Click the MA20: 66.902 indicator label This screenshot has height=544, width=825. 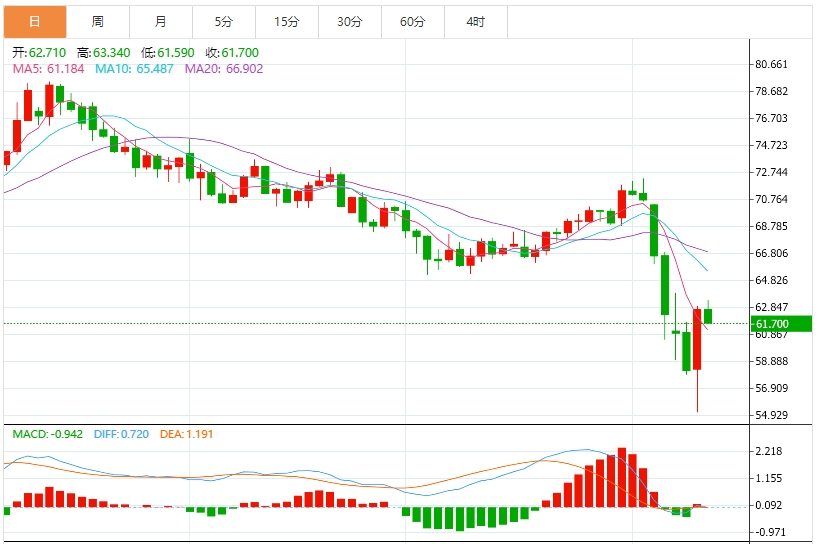(x=224, y=69)
